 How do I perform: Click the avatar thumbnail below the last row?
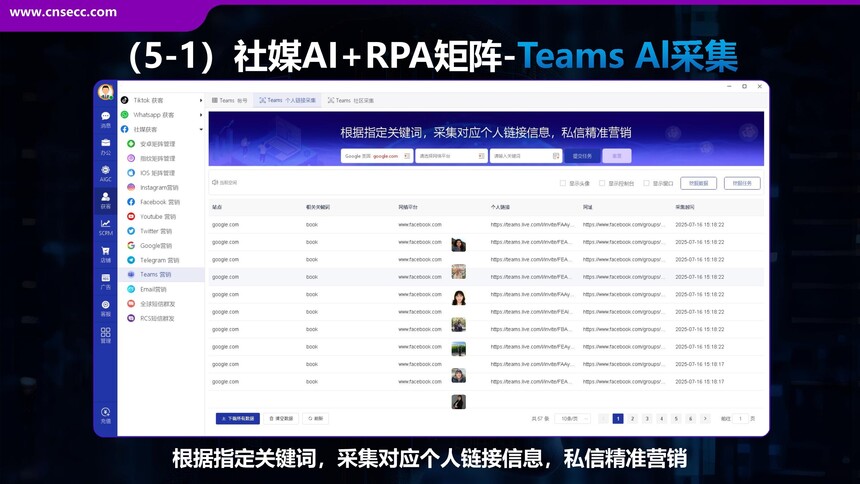[x=459, y=402]
